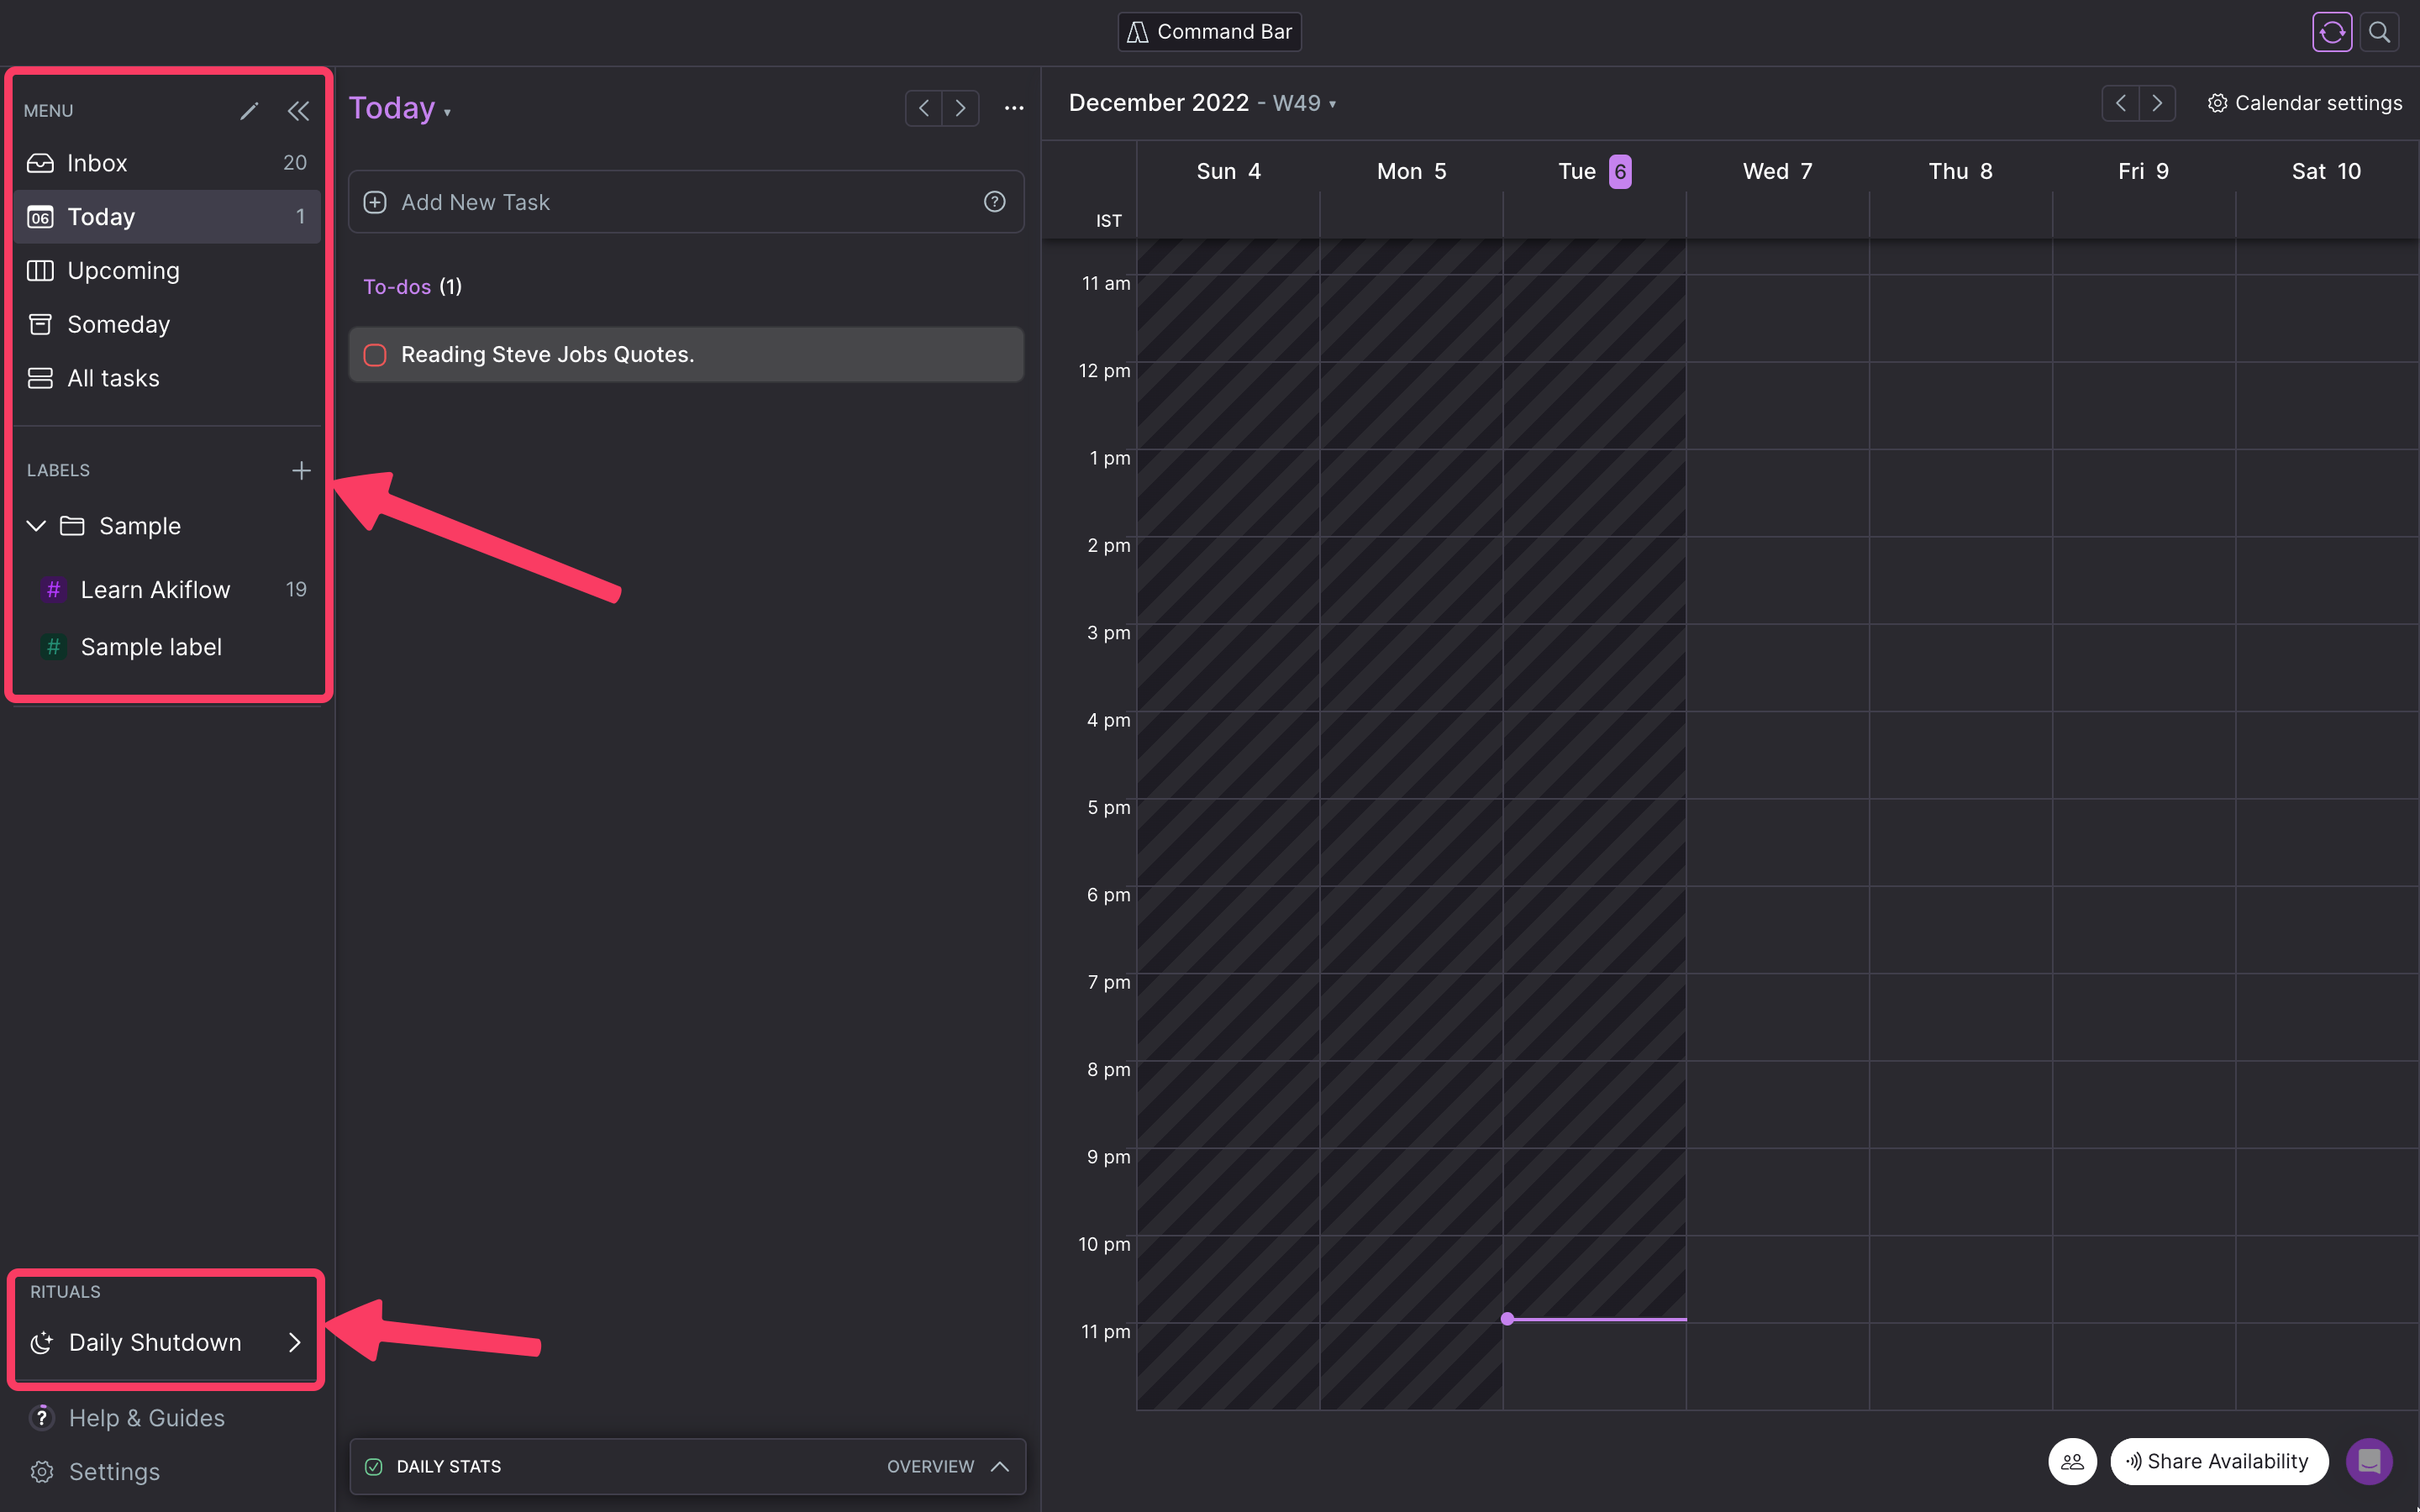Open the Inbox menu item
Viewport: 2420px width, 1512px height.
pos(97,163)
